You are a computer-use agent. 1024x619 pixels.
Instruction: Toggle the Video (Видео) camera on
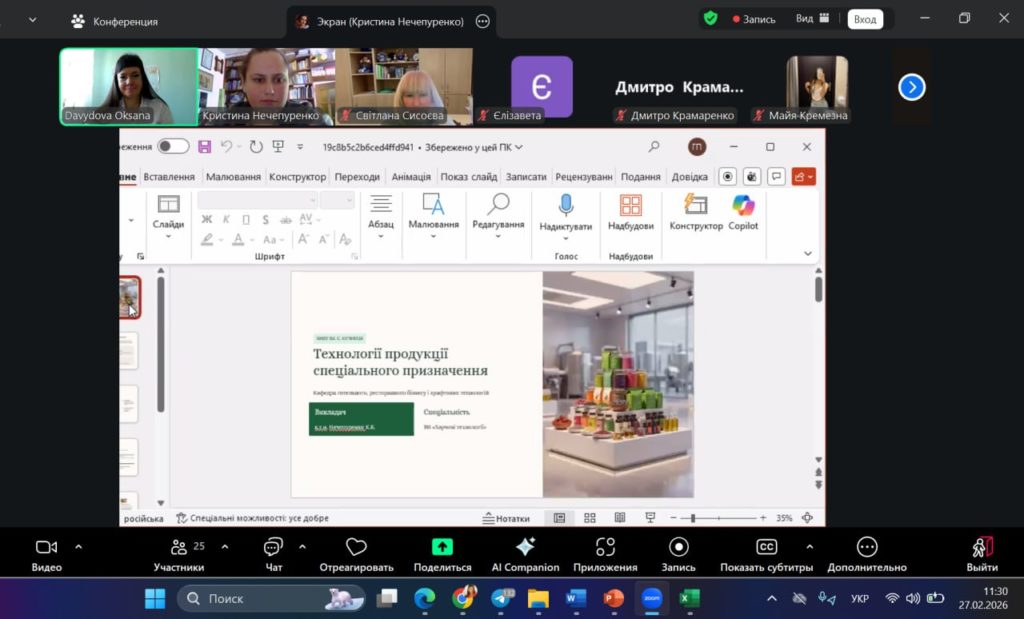pyautogui.click(x=46, y=547)
